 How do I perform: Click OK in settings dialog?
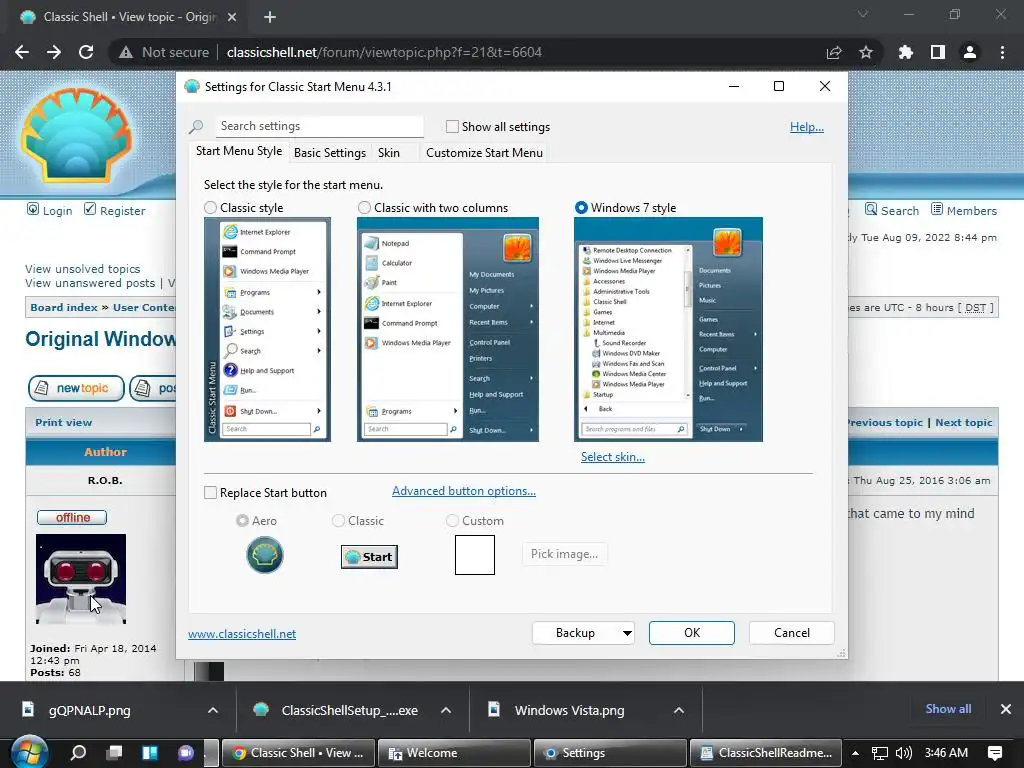coord(692,633)
